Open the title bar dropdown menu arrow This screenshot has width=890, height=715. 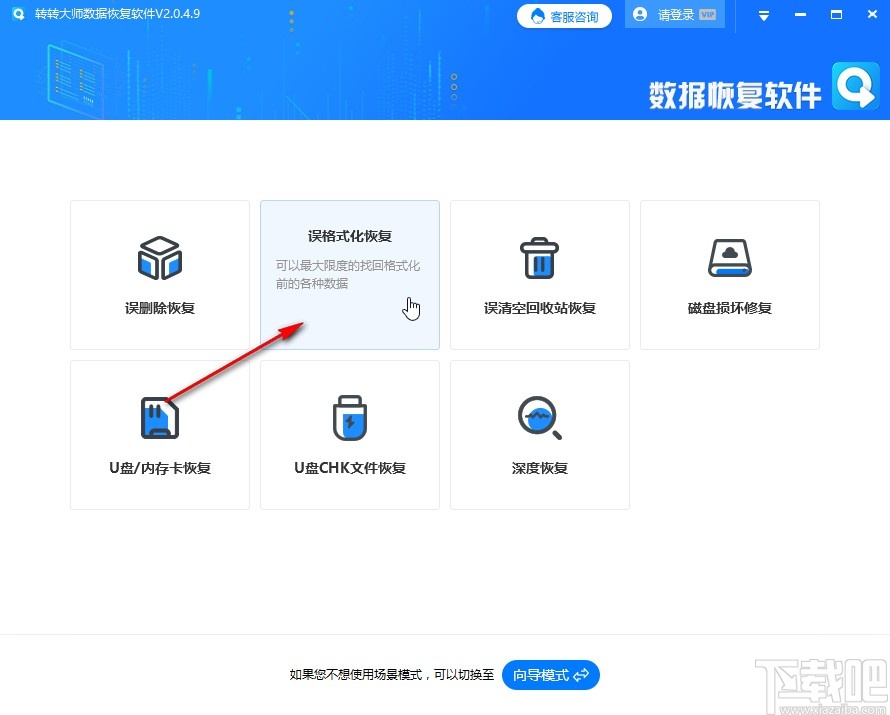click(763, 15)
